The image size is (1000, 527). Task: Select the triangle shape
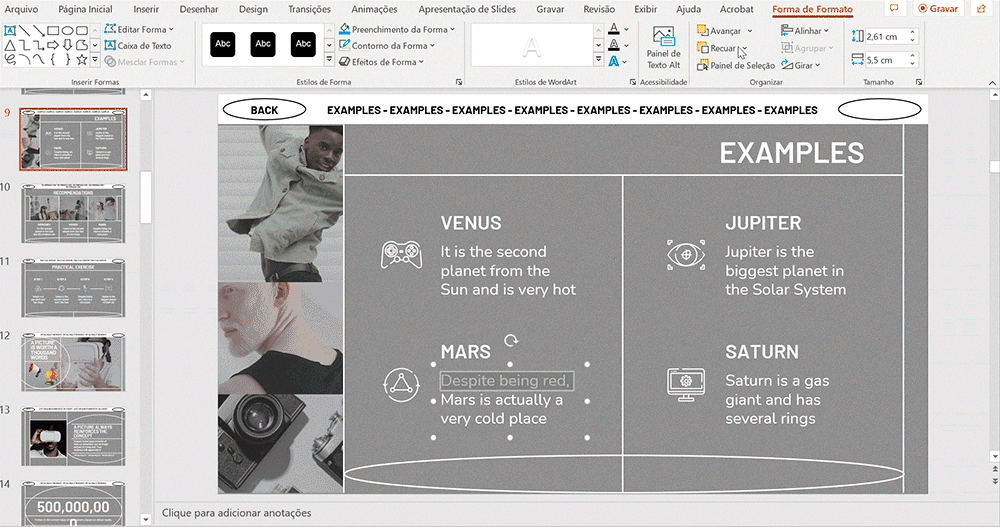10,45
